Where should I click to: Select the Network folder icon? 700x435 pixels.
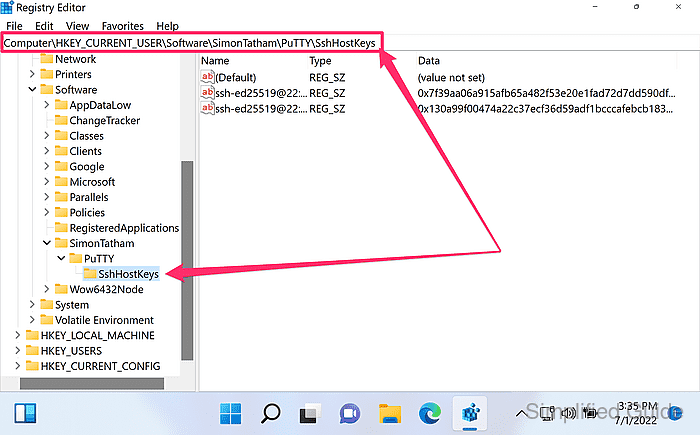pyautogui.click(x=46, y=59)
